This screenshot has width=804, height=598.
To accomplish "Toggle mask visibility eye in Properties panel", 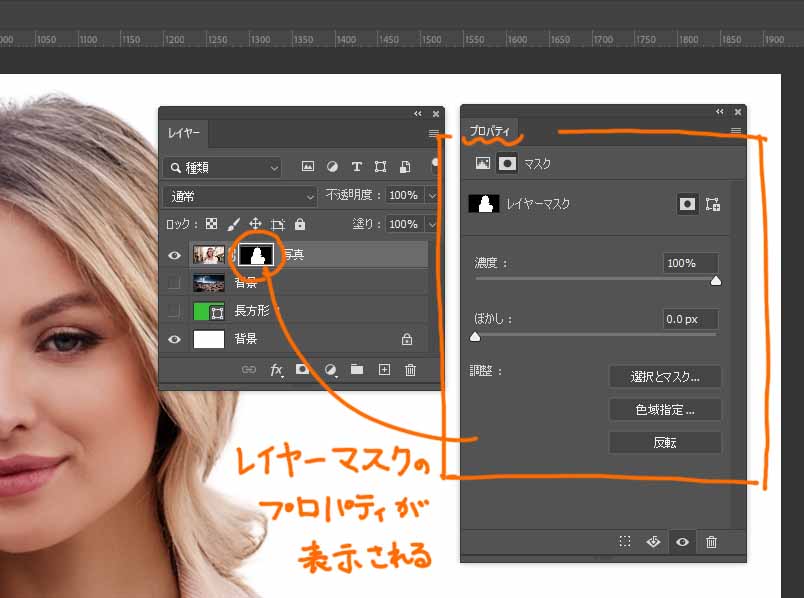I will pos(682,541).
